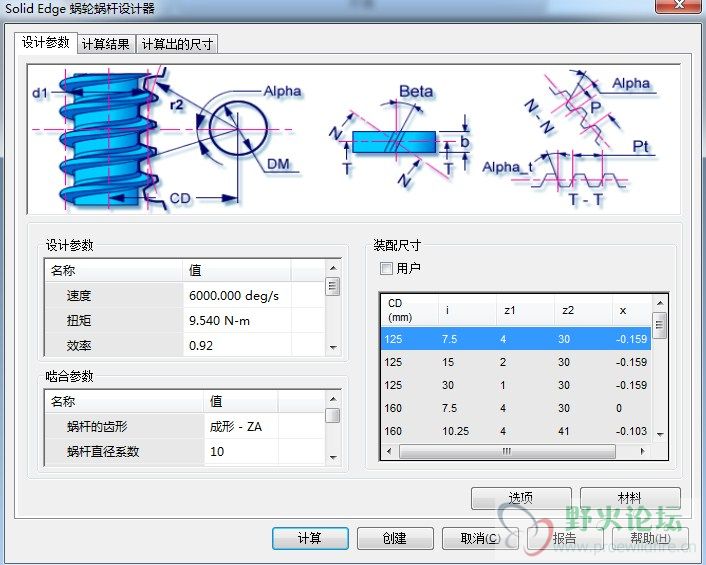Click down arrow of 啮合参数 list scrollbar
Image resolution: width=706 pixels, height=565 pixels.
click(x=333, y=457)
